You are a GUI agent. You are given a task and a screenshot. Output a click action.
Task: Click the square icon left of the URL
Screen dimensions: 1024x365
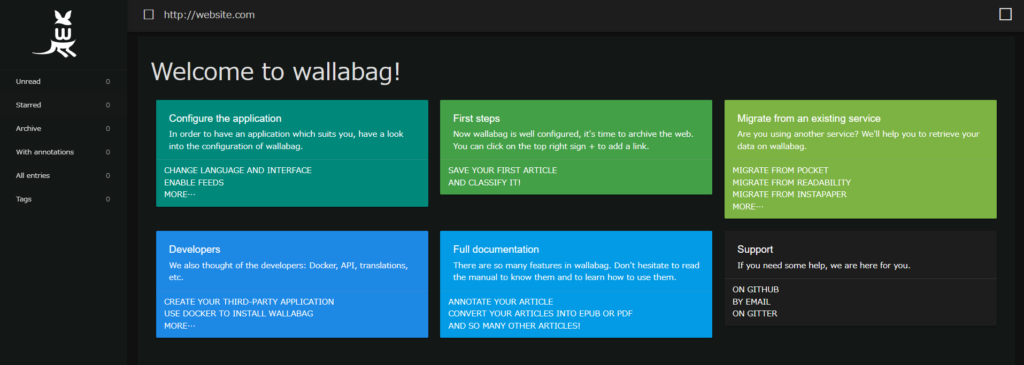pyautogui.click(x=149, y=14)
